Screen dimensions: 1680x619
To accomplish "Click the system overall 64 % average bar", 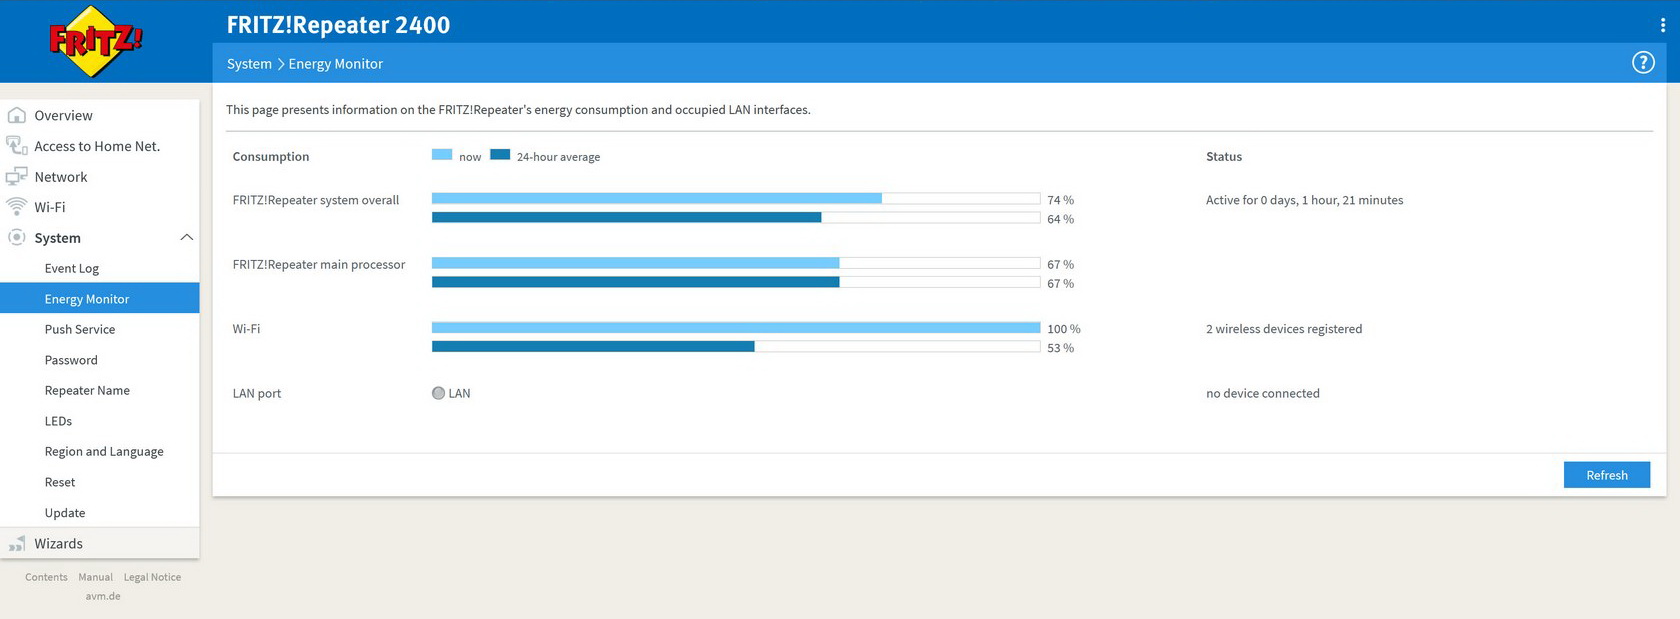I will pos(736,217).
